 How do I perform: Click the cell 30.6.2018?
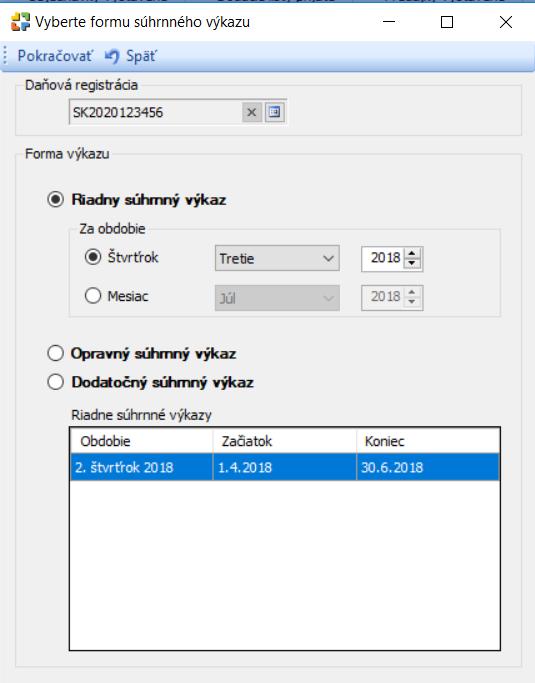pos(428,467)
